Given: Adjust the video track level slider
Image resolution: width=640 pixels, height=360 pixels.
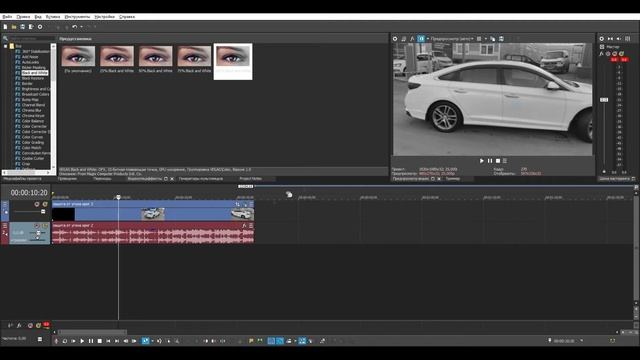Looking at the screenshot, I should click(x=43, y=211).
